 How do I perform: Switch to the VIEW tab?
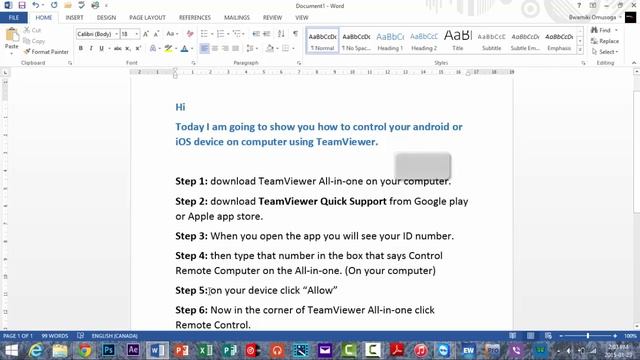point(302,18)
